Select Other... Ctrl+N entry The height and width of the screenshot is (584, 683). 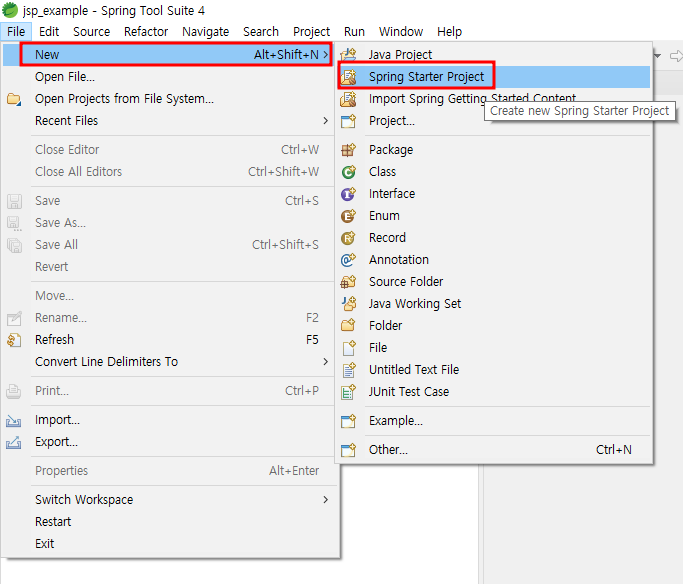tap(494, 450)
